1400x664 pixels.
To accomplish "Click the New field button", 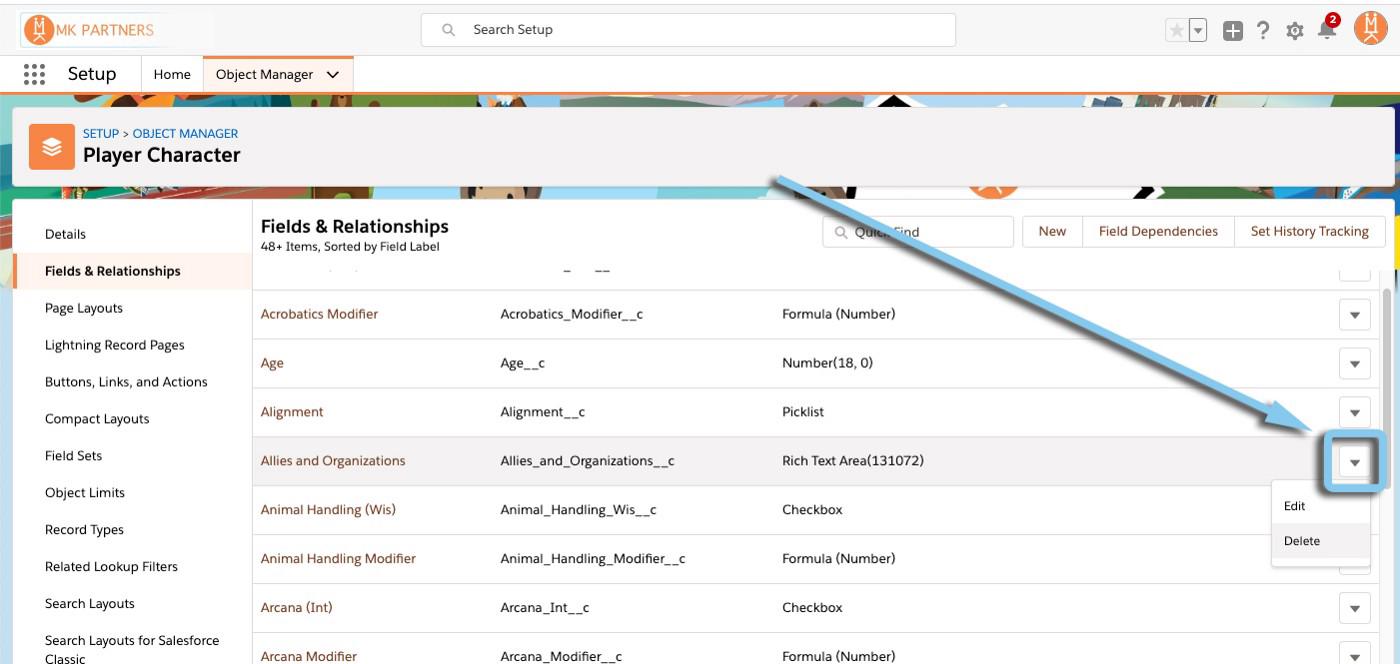I will tap(1052, 231).
